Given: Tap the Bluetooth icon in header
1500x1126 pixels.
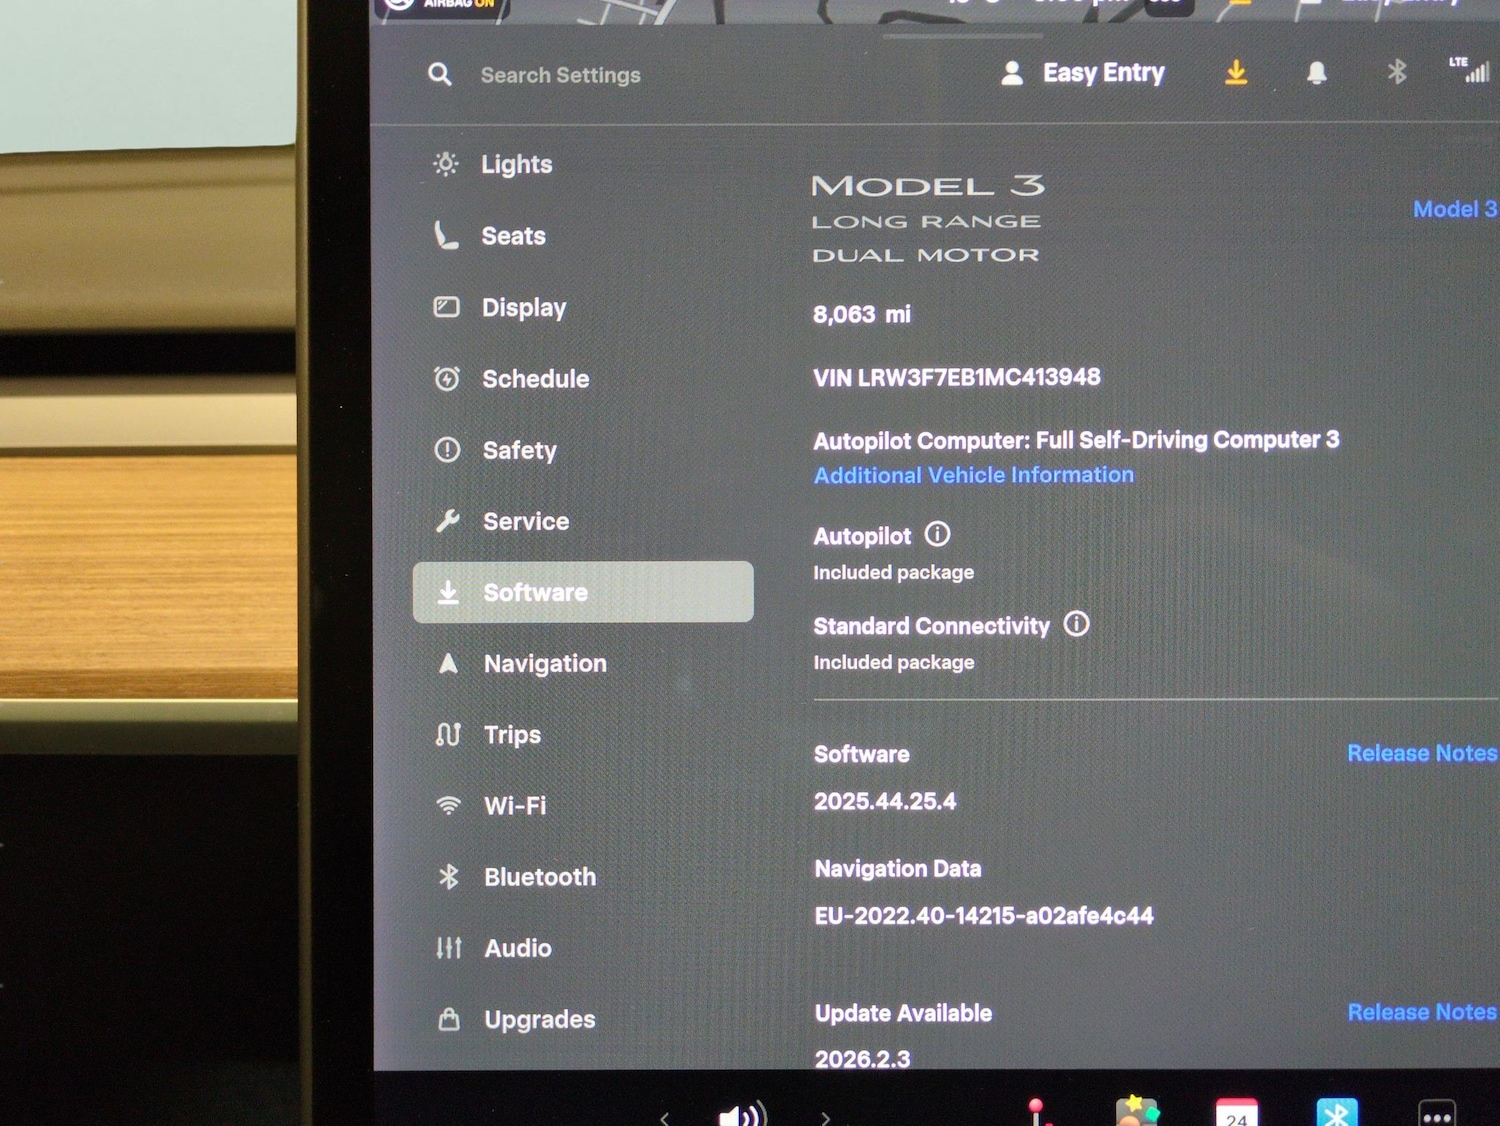Looking at the screenshot, I should coord(1397,72).
